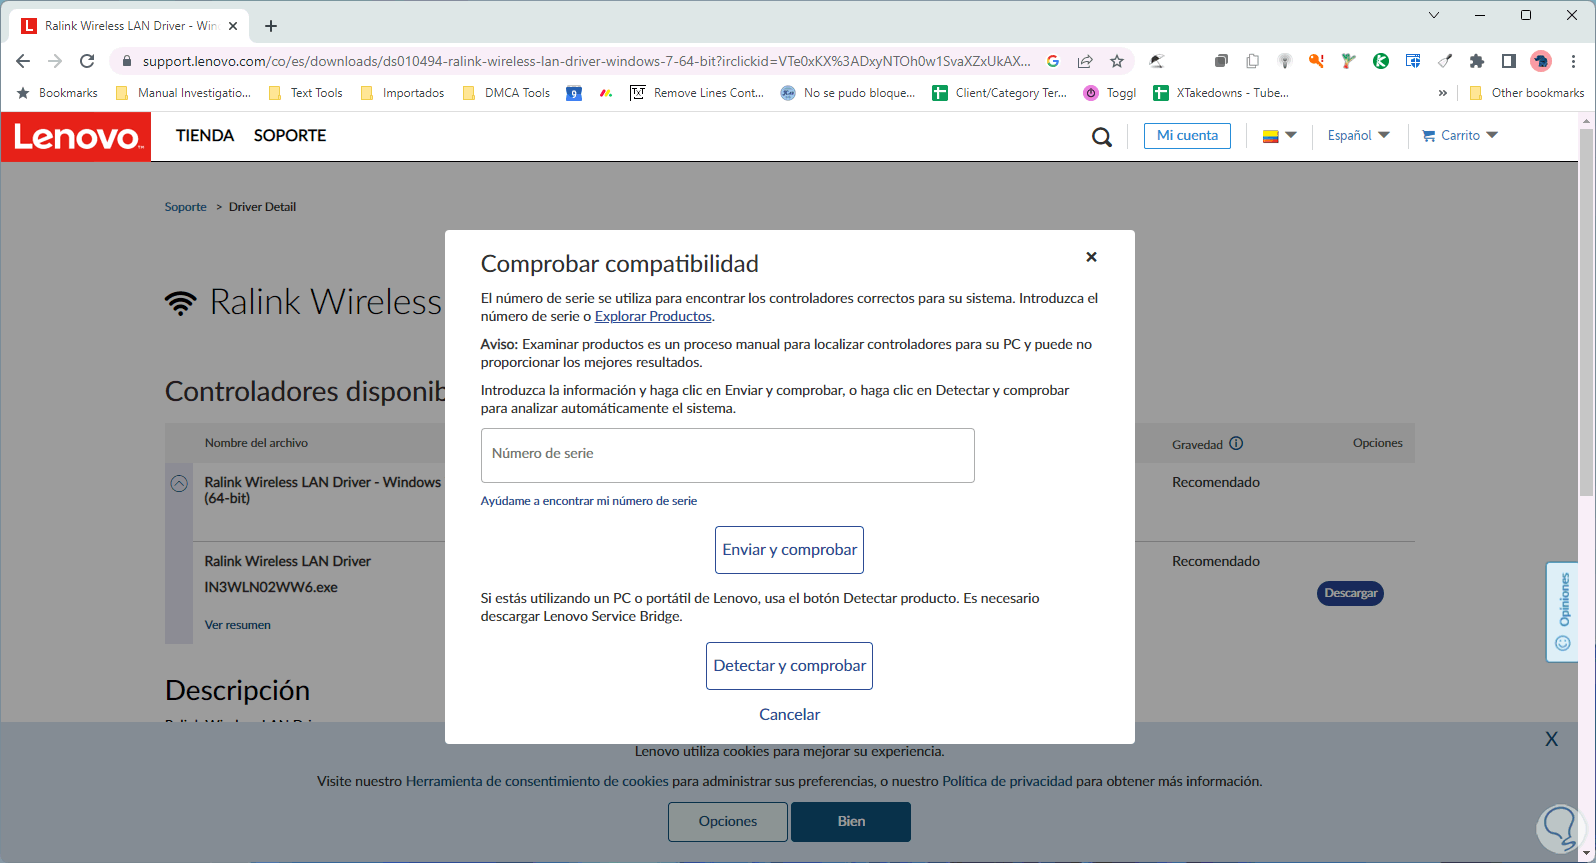
Task: Click the Detectar y comprobar button
Action: click(x=789, y=666)
